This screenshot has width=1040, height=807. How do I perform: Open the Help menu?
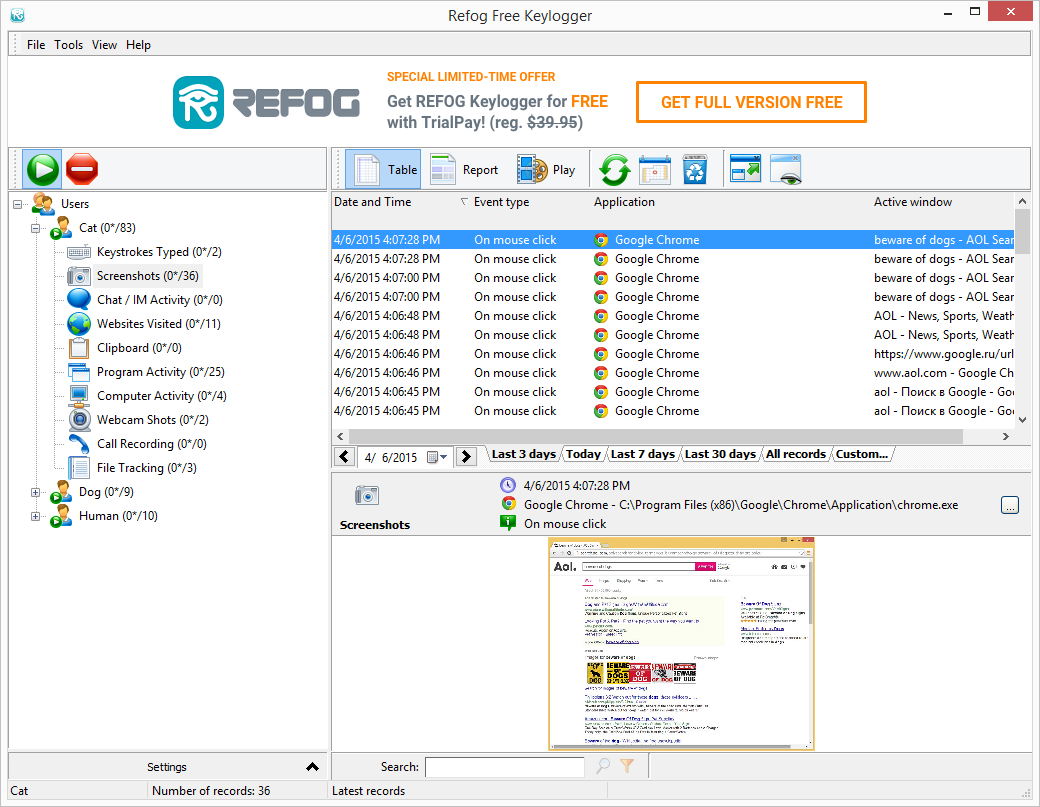coord(138,44)
